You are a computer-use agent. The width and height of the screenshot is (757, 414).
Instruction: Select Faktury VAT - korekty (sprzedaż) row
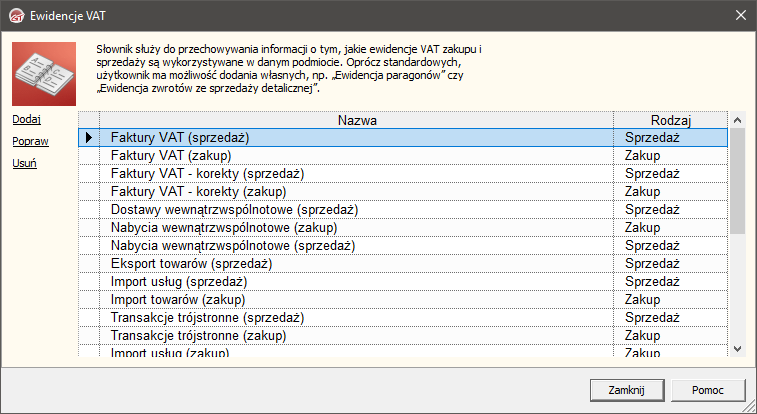tap(207, 173)
